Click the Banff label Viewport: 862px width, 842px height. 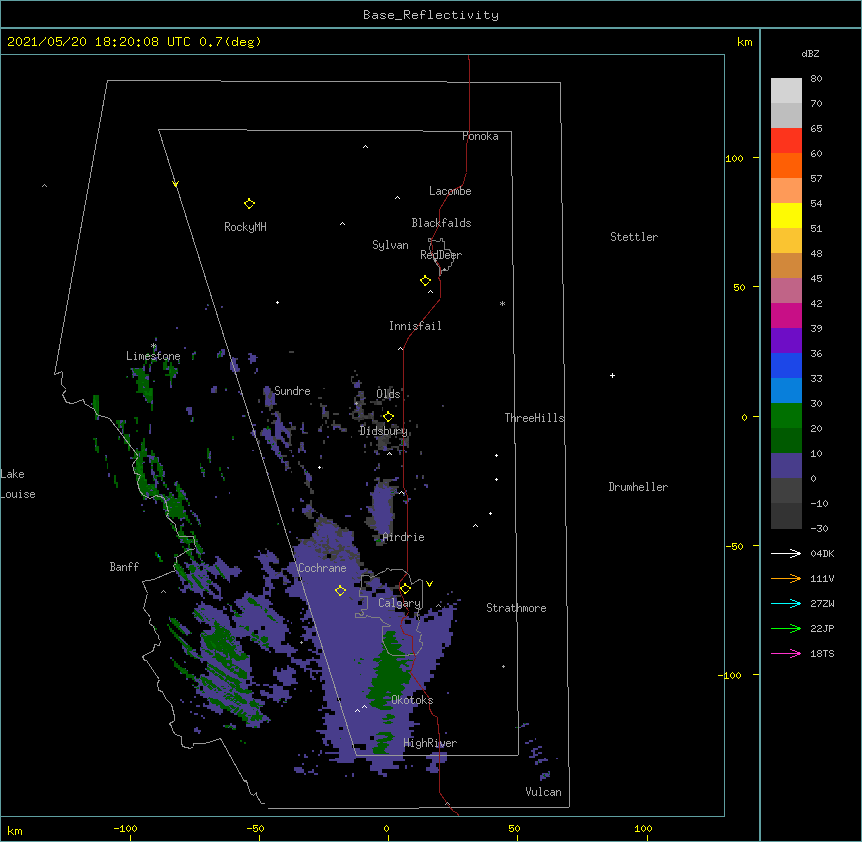coord(124,567)
